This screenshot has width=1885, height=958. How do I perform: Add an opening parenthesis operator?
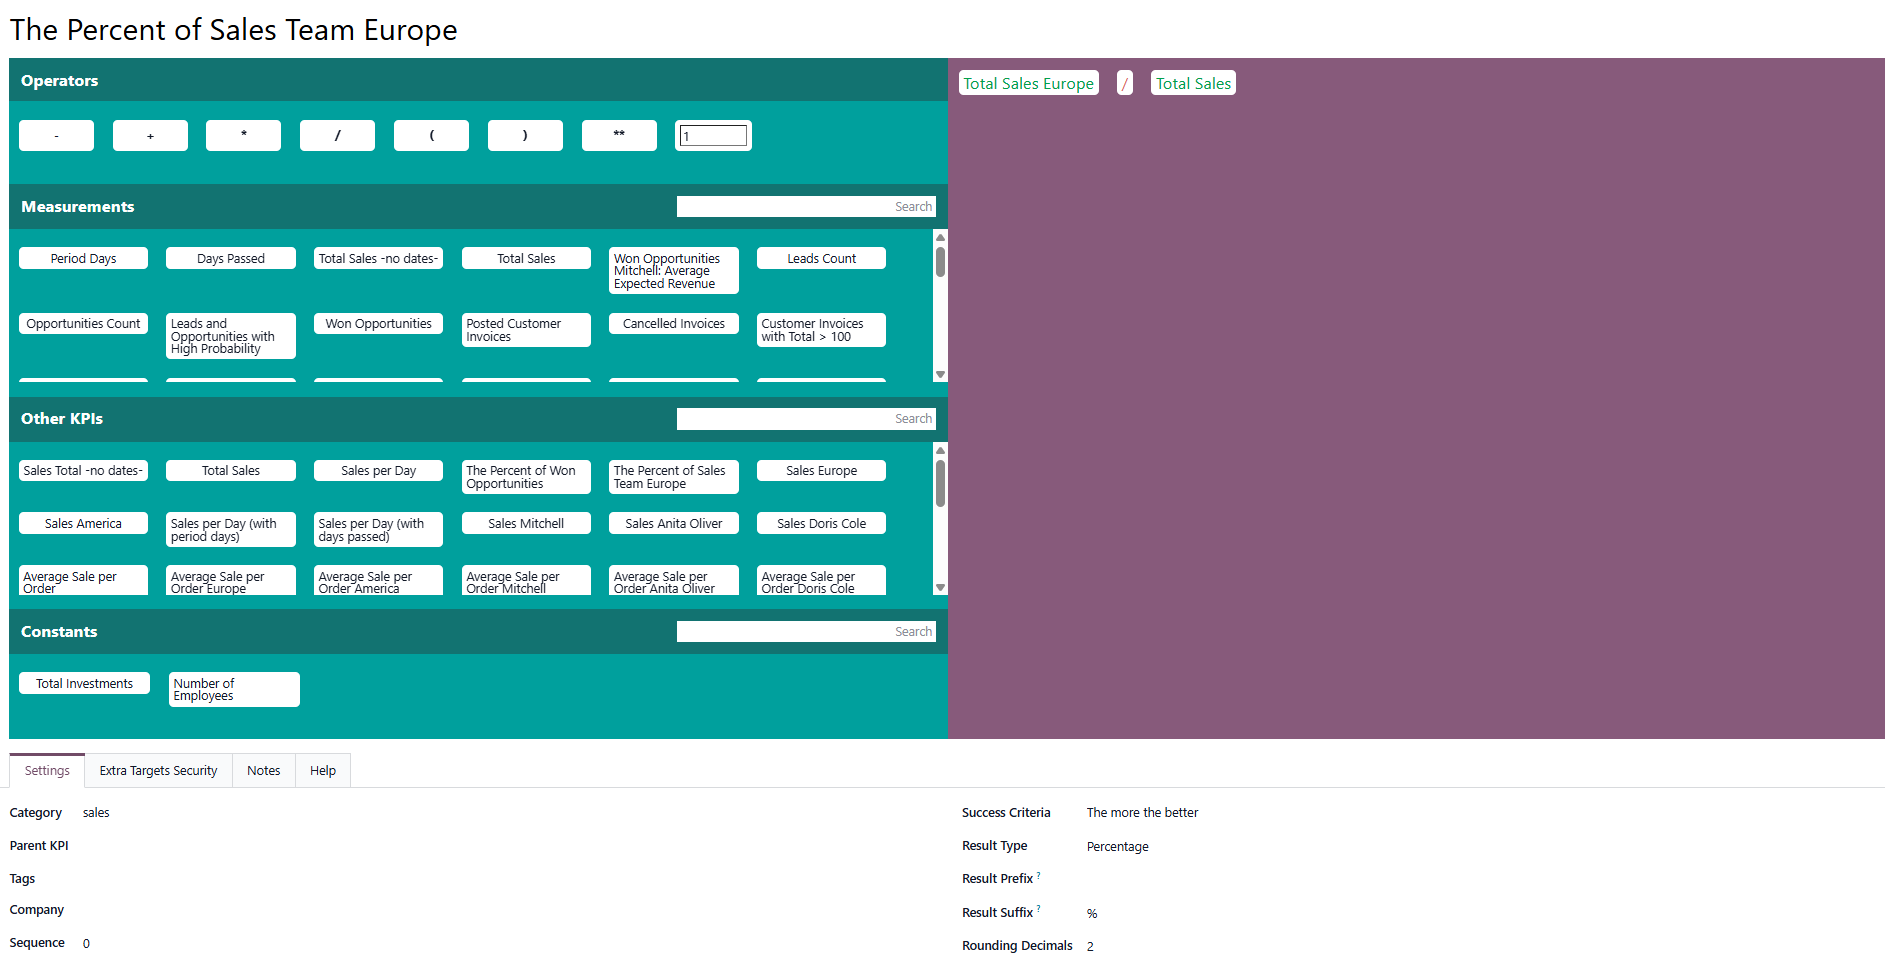[x=431, y=135]
